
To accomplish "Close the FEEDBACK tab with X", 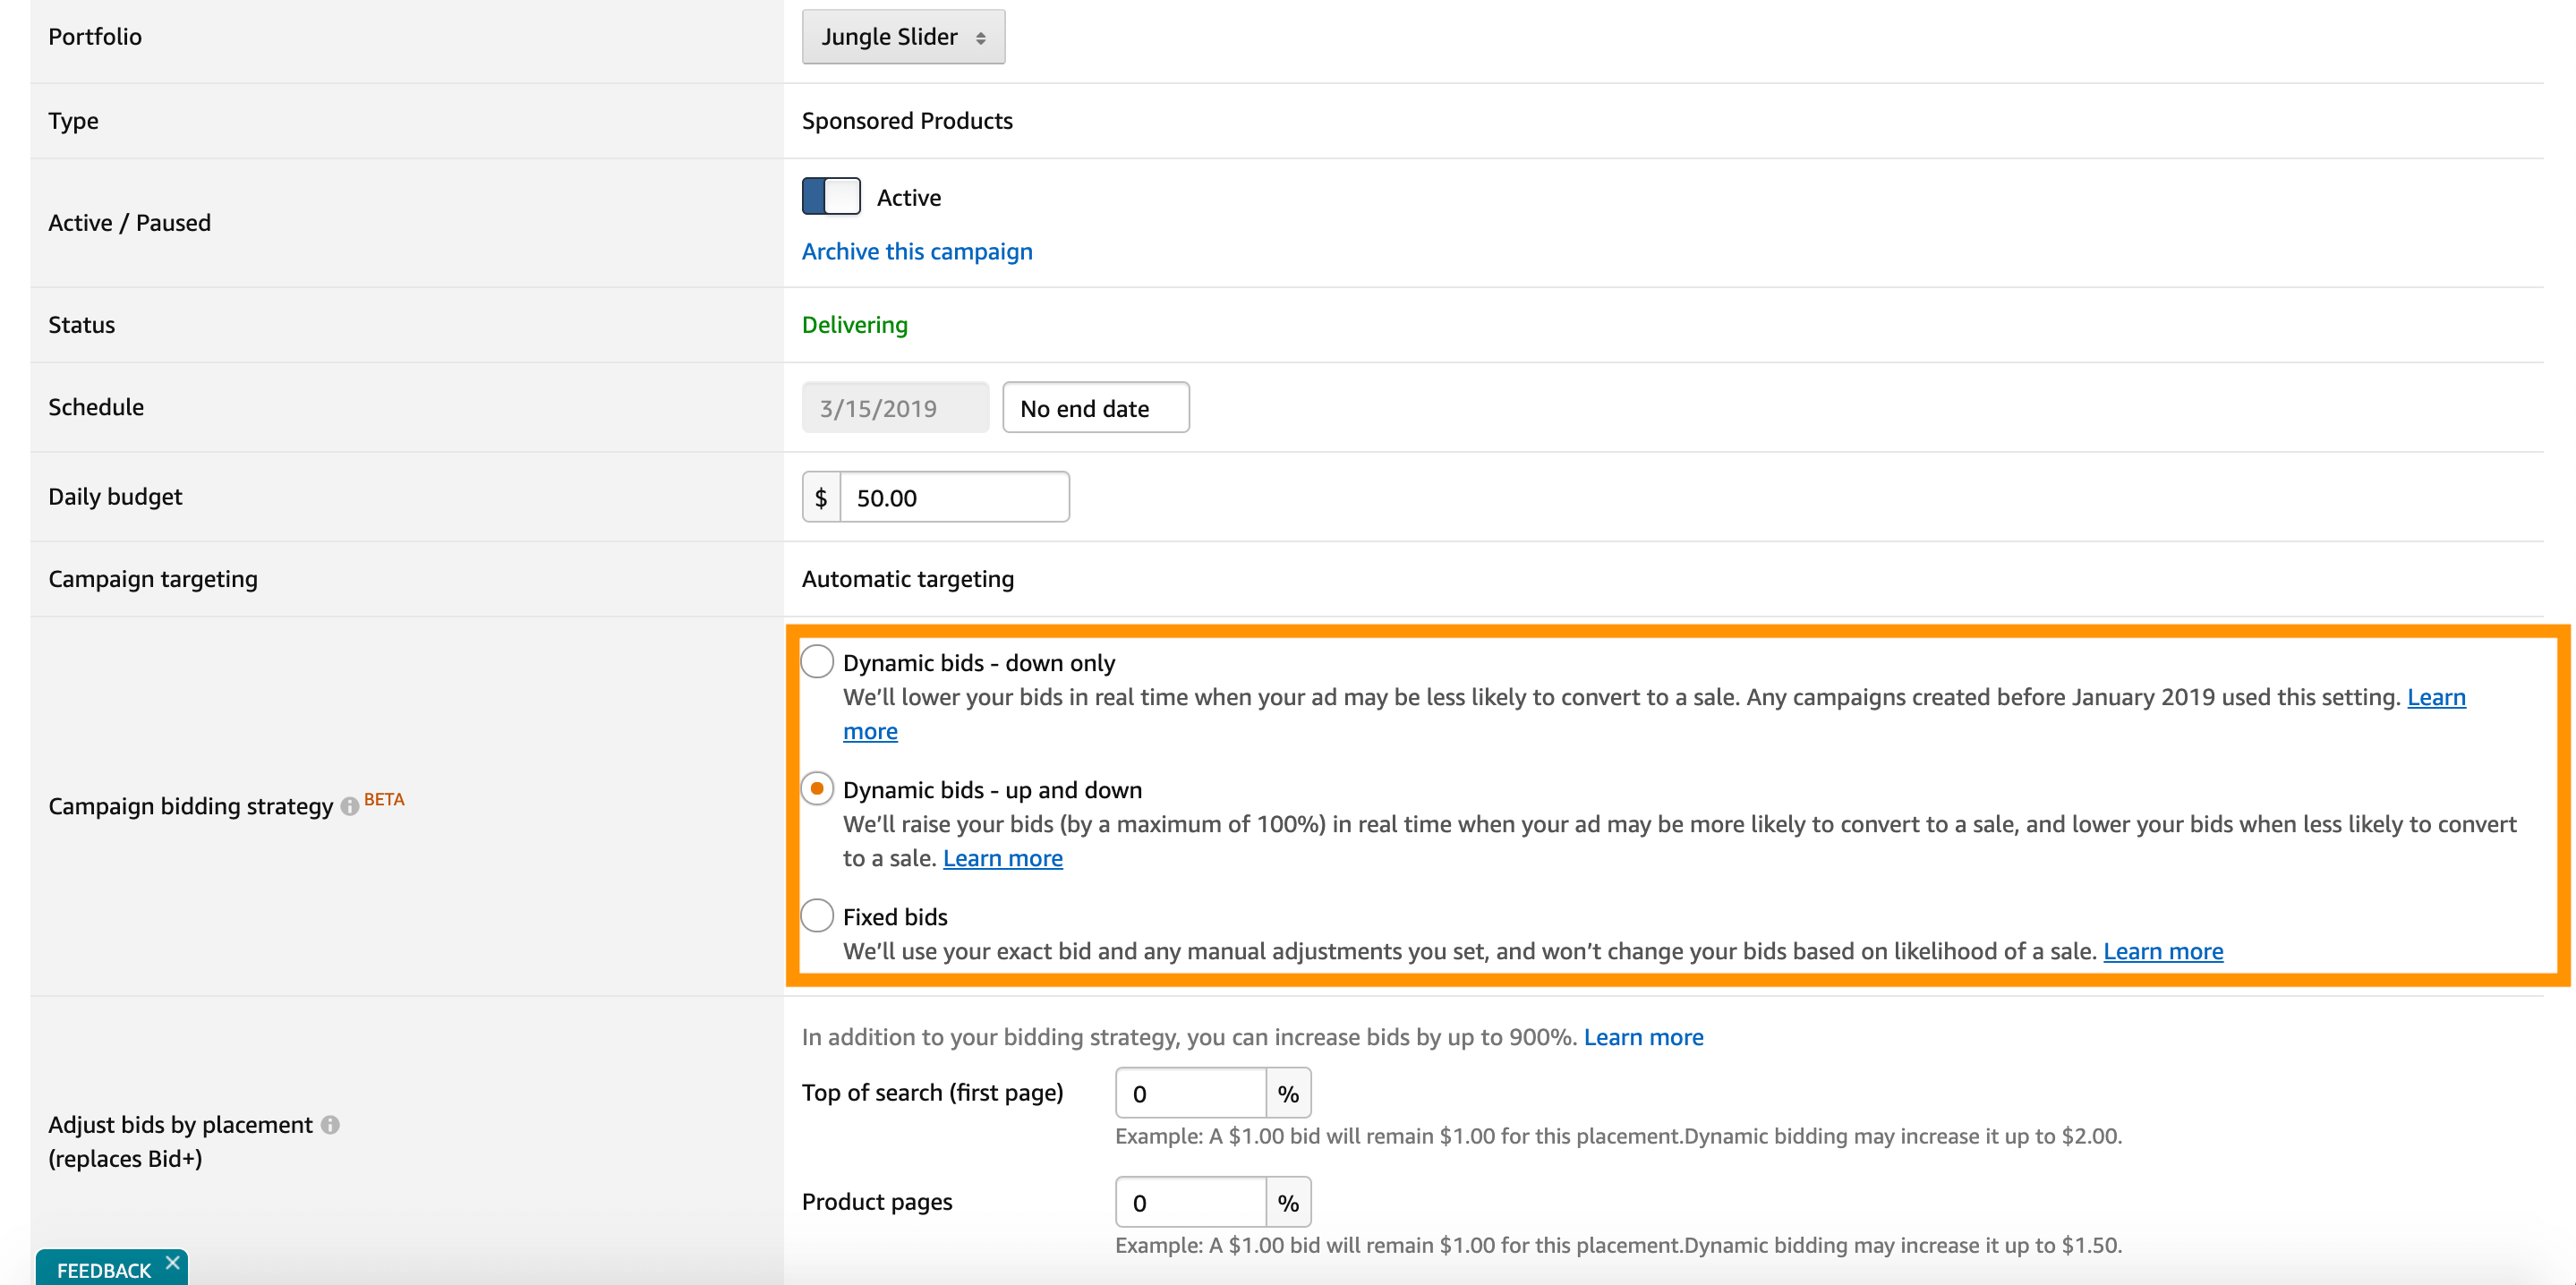I will pyautogui.click(x=173, y=1262).
